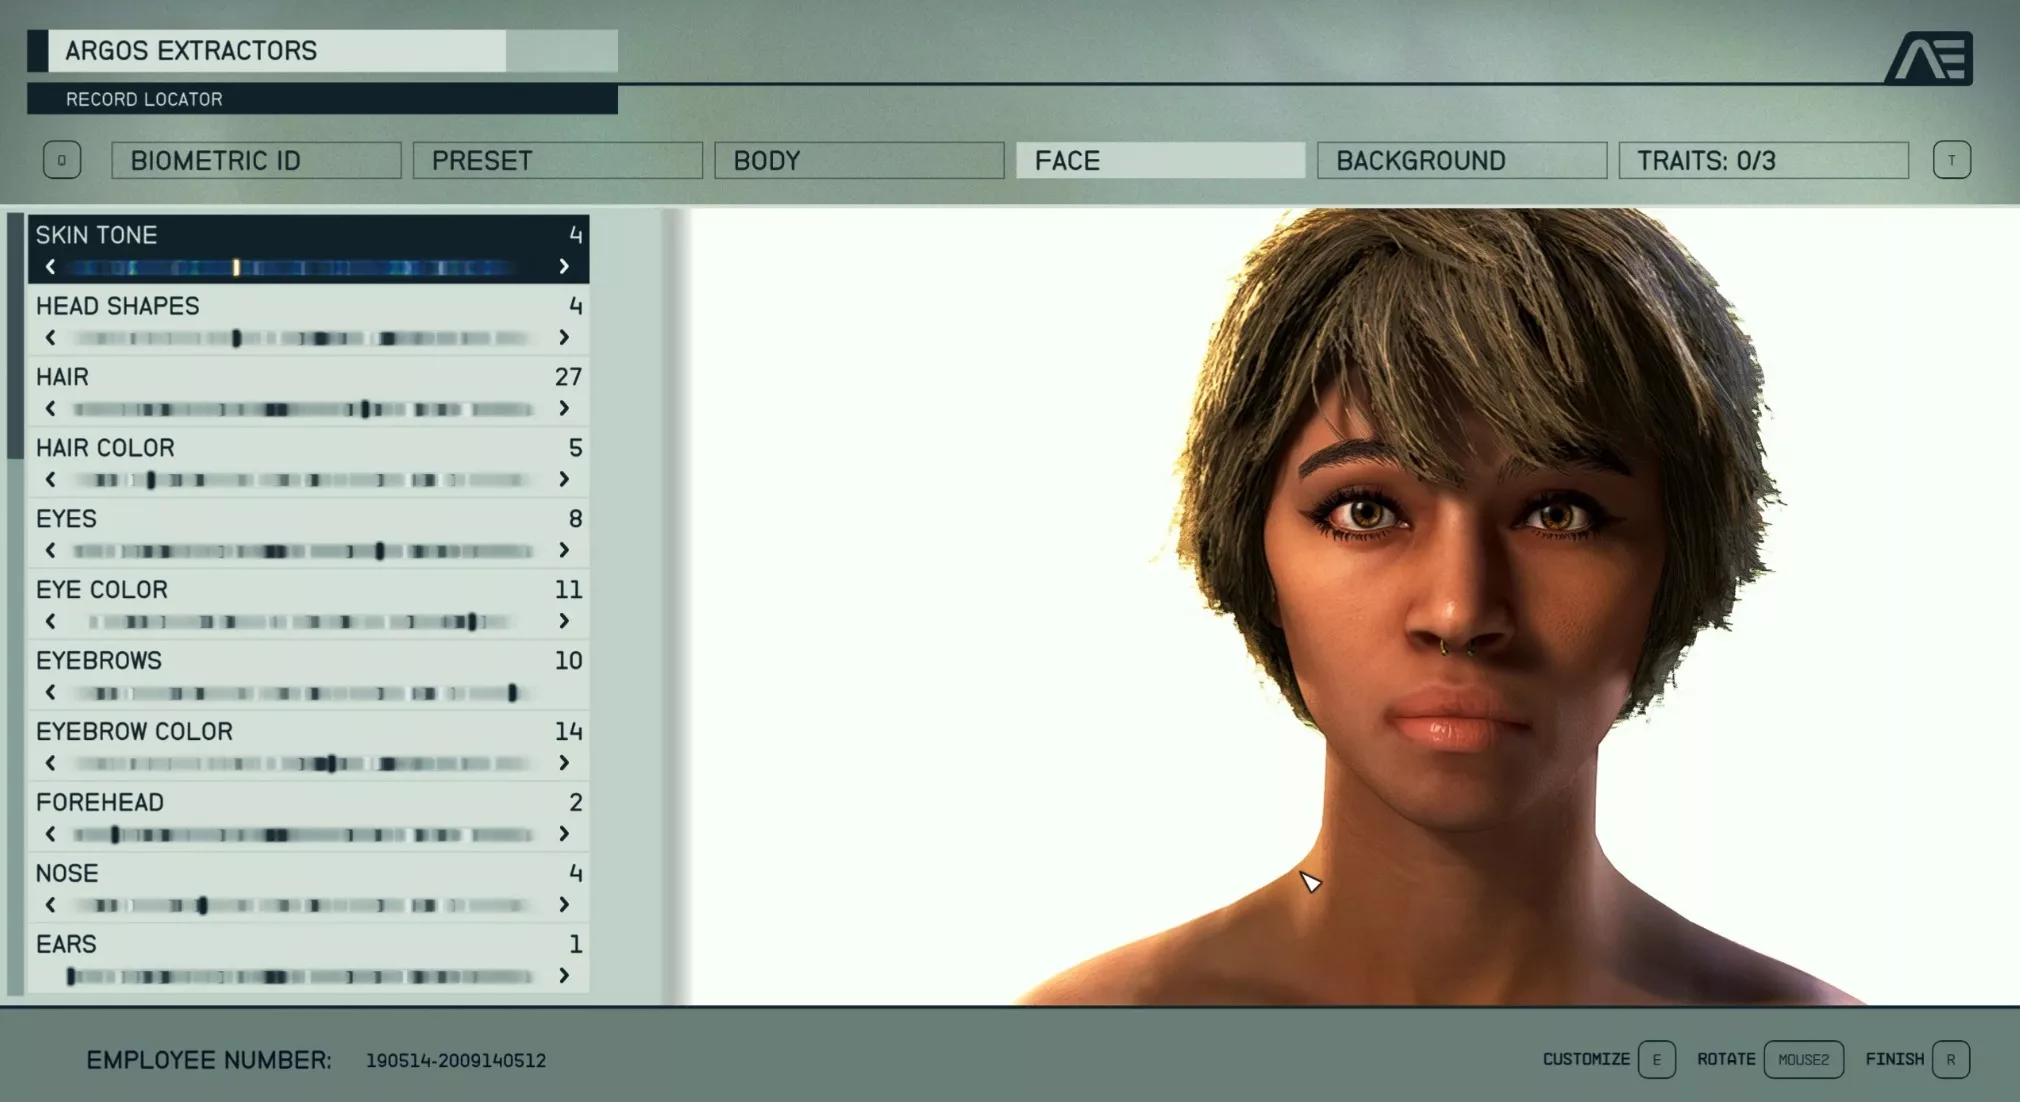Click left arrow for Head Shapes

pyautogui.click(x=51, y=338)
